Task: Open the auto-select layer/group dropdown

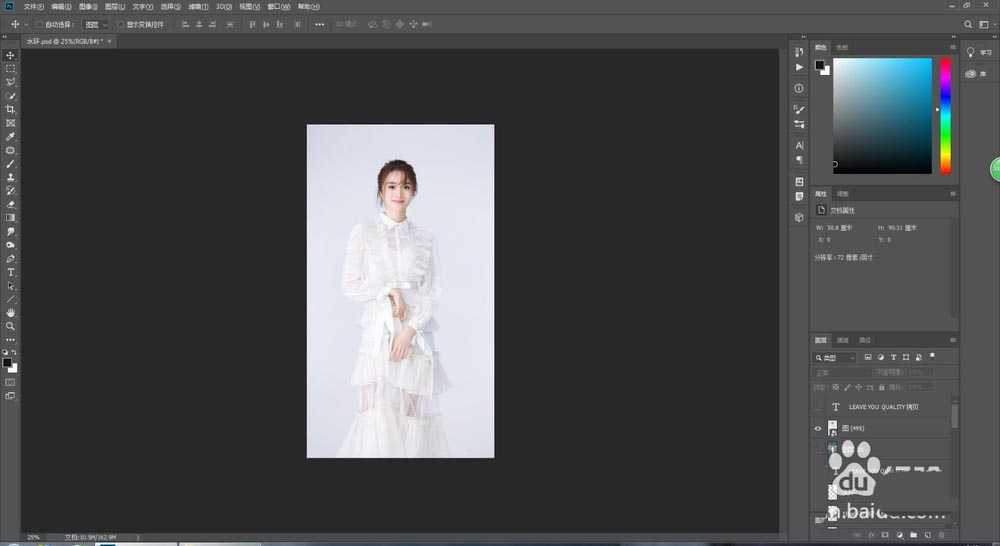Action: (x=96, y=23)
